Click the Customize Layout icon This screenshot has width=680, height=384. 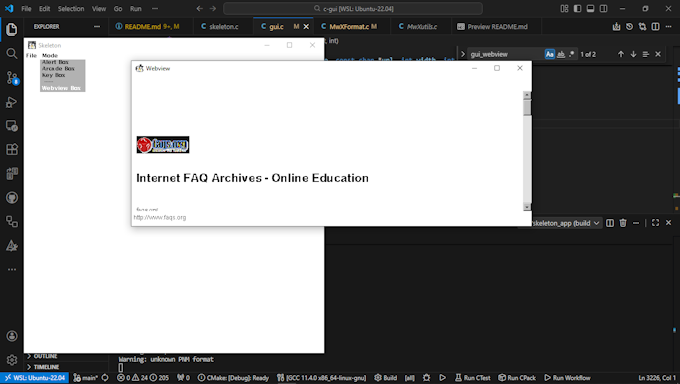pos(564,9)
